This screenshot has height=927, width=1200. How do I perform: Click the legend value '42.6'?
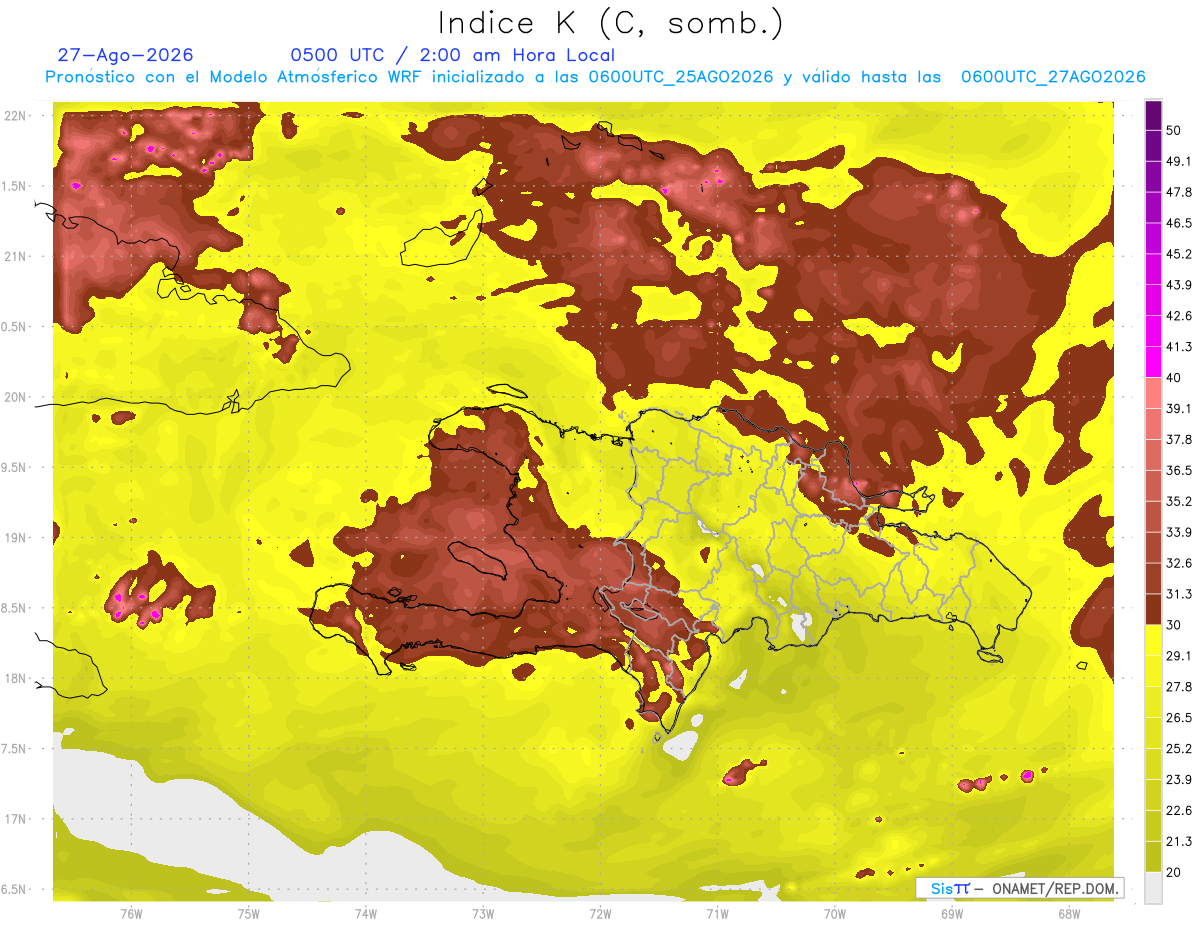1179,316
